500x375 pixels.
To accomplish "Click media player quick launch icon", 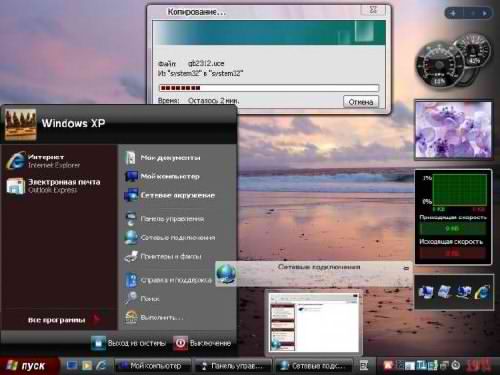I will coord(87,366).
